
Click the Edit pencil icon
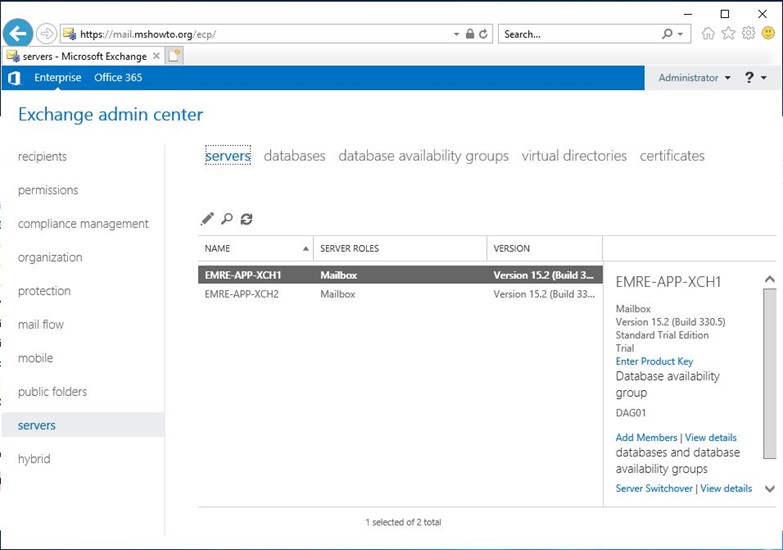pos(207,219)
